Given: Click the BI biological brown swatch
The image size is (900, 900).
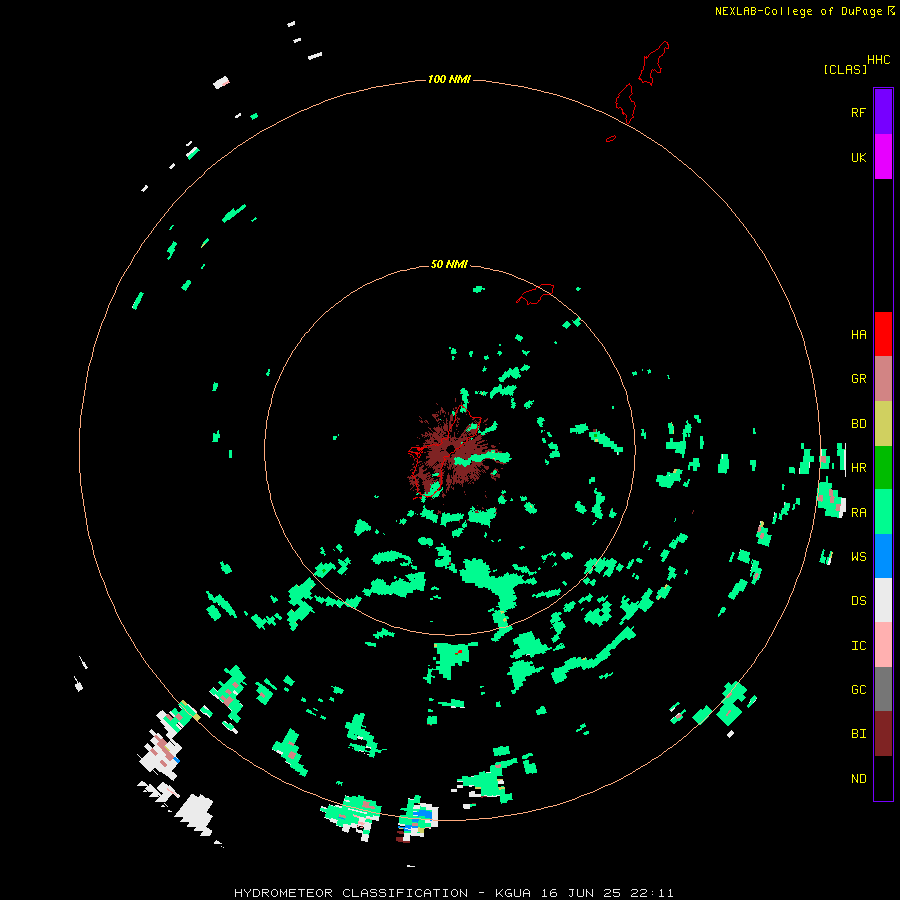Looking at the screenshot, I should [x=883, y=734].
